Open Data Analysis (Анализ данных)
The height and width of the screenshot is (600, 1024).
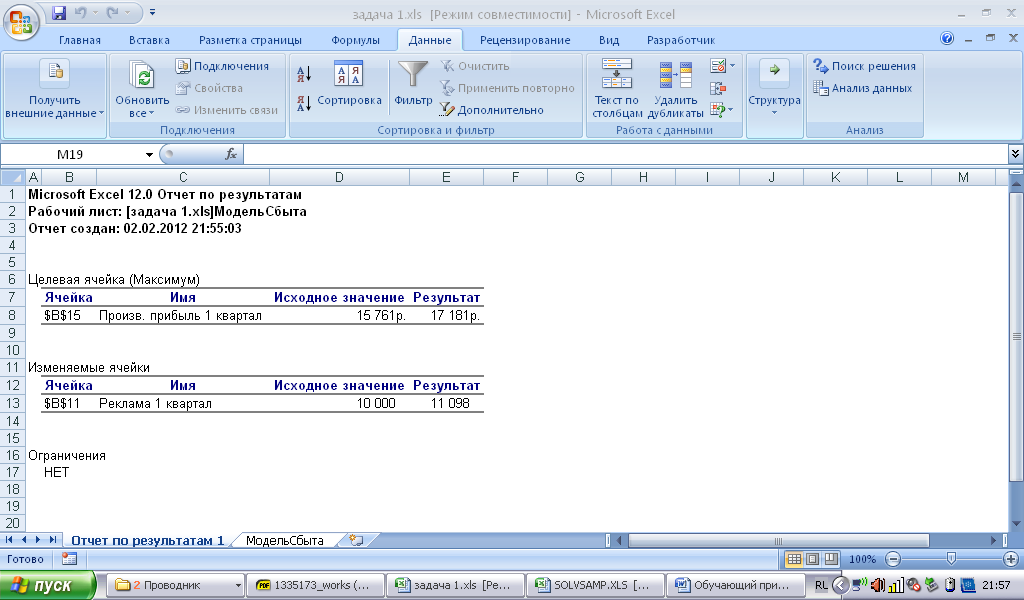click(x=862, y=88)
